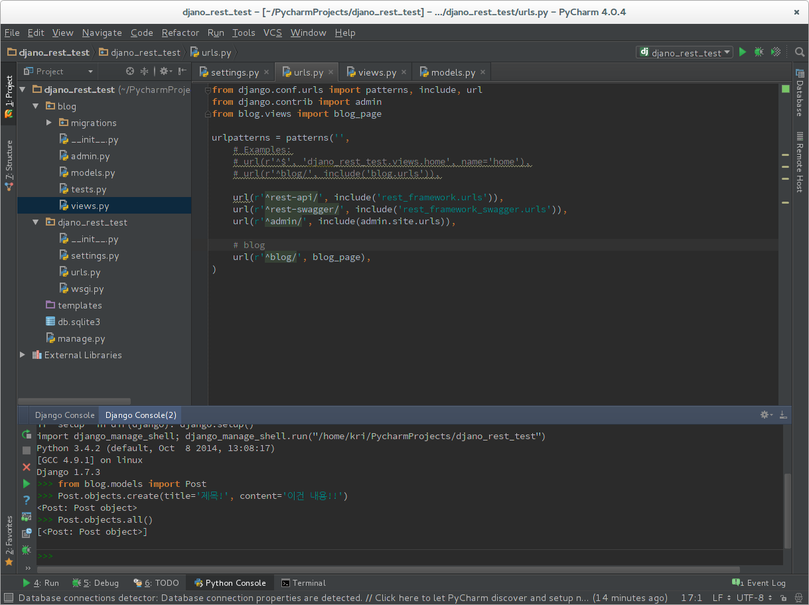Screen dimensions: 809x605
Task: Open the Structure tool window
Action: coord(9,166)
